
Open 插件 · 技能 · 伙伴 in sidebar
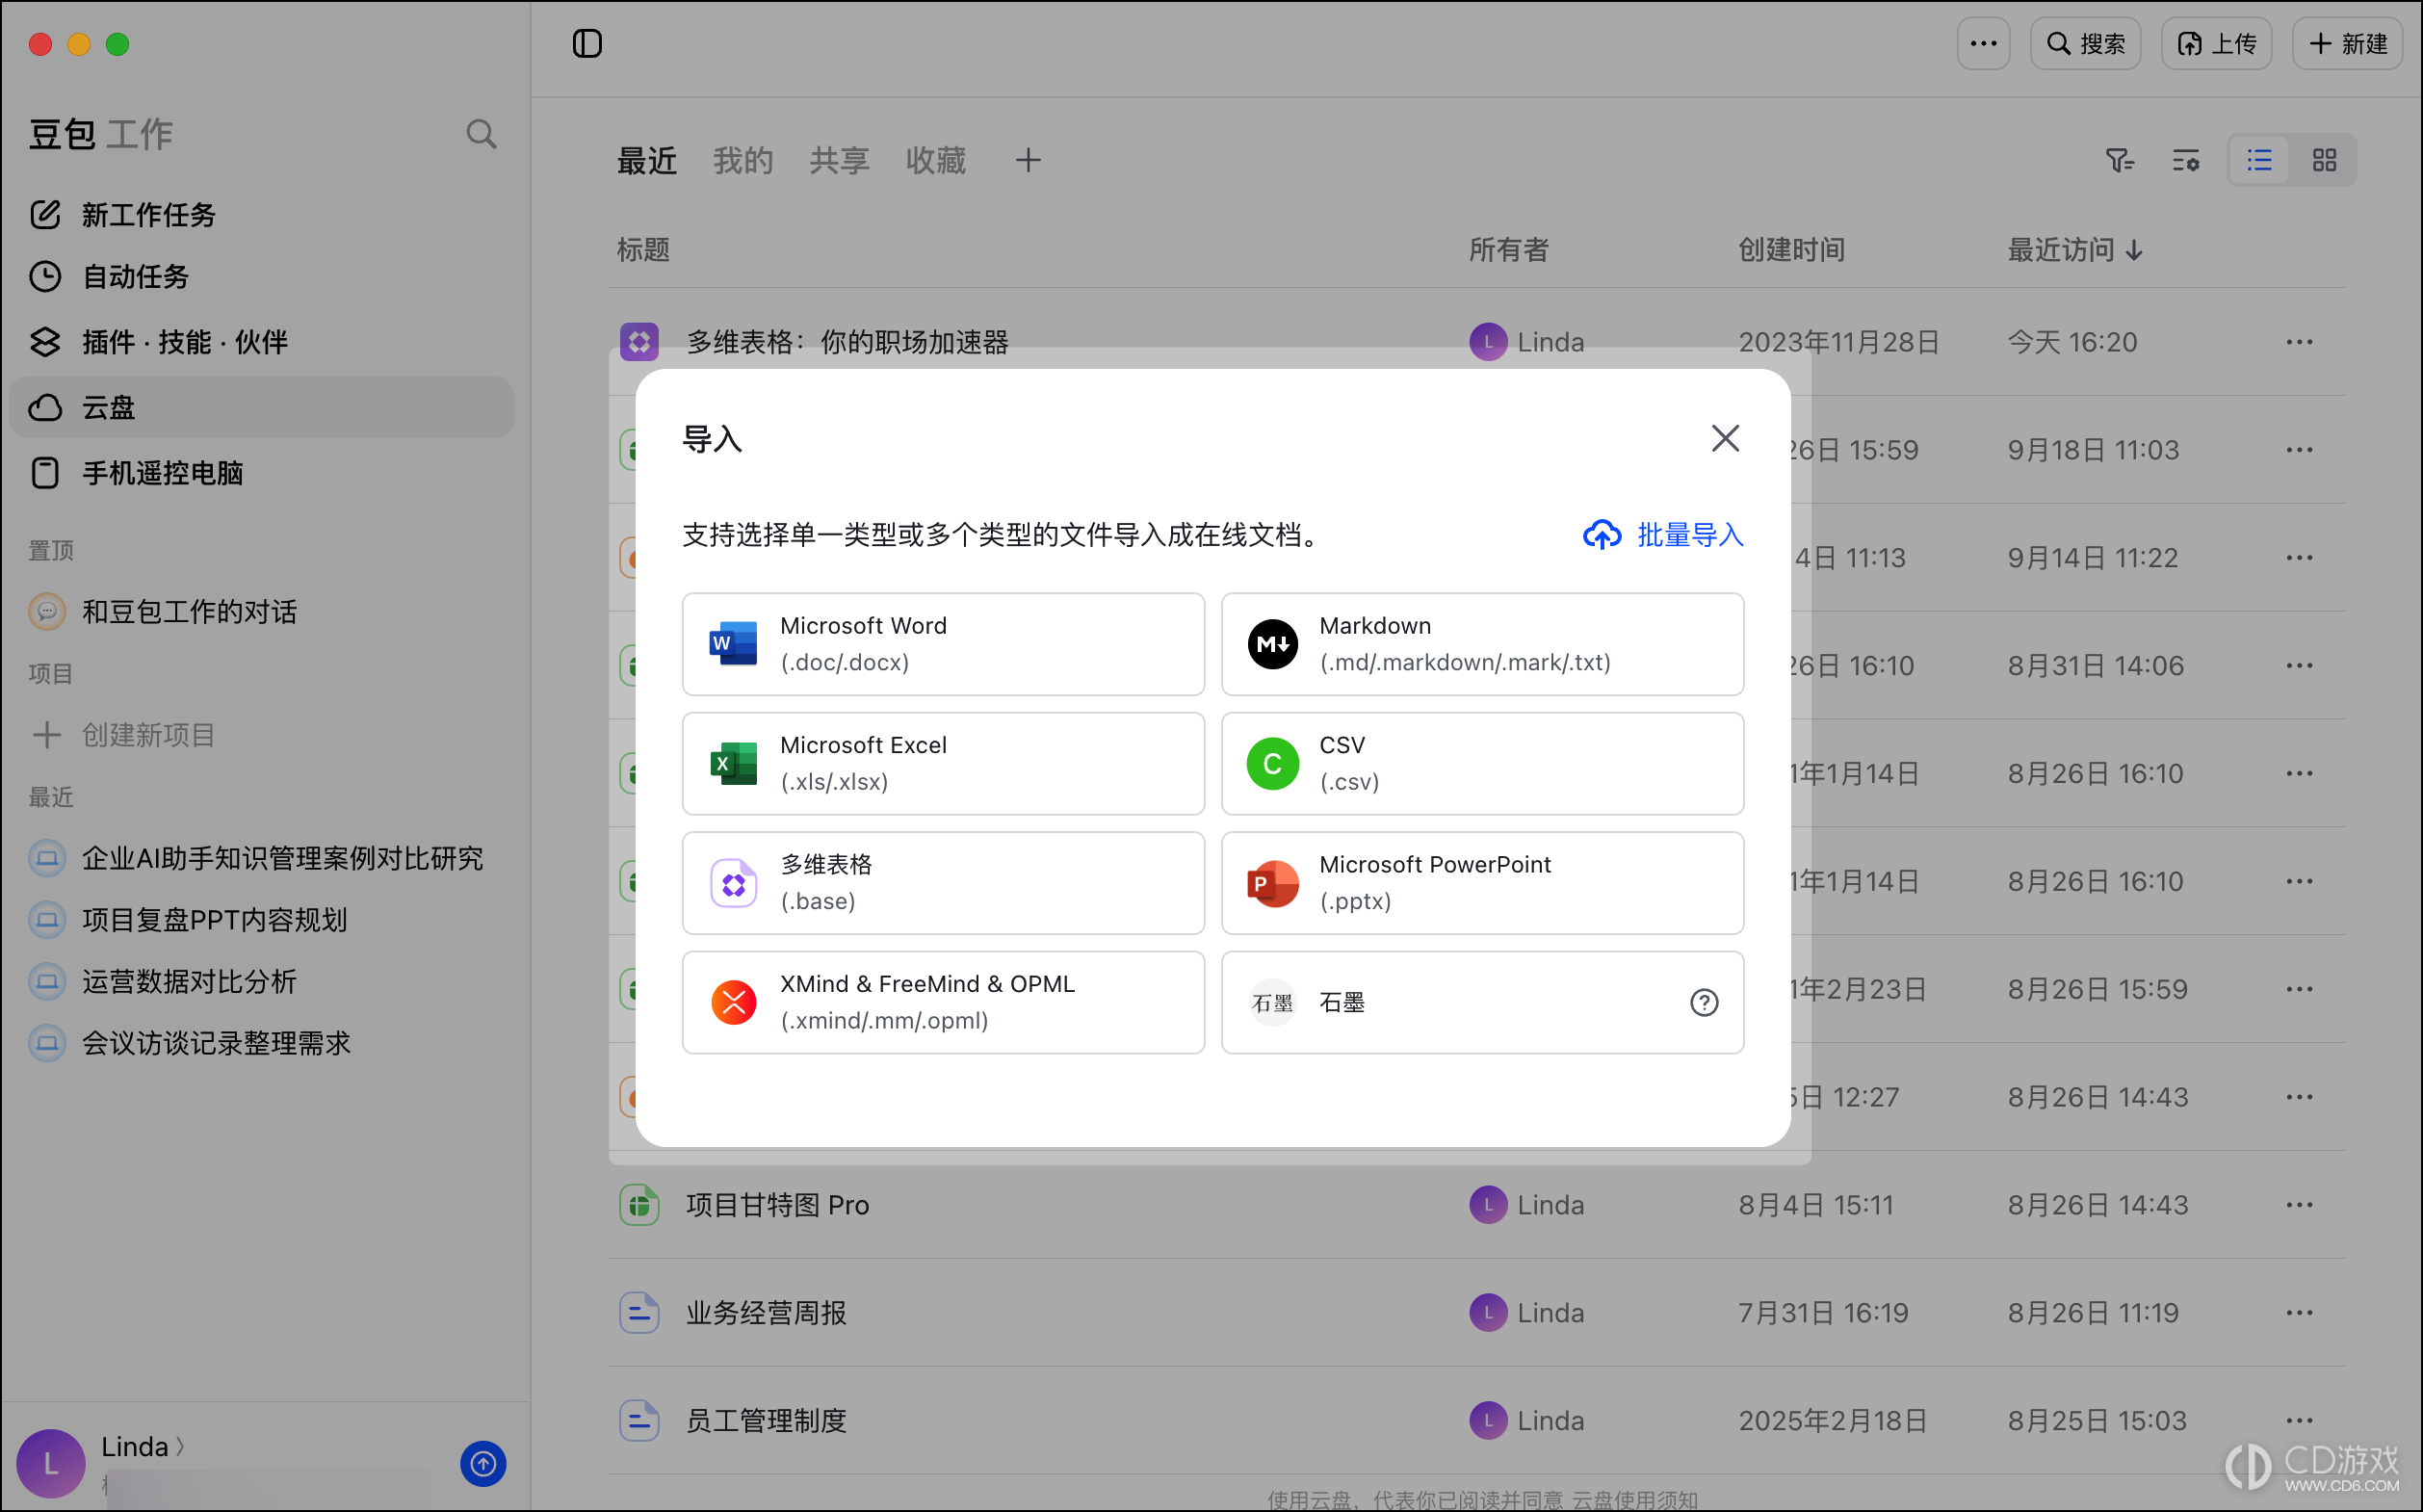(262, 342)
